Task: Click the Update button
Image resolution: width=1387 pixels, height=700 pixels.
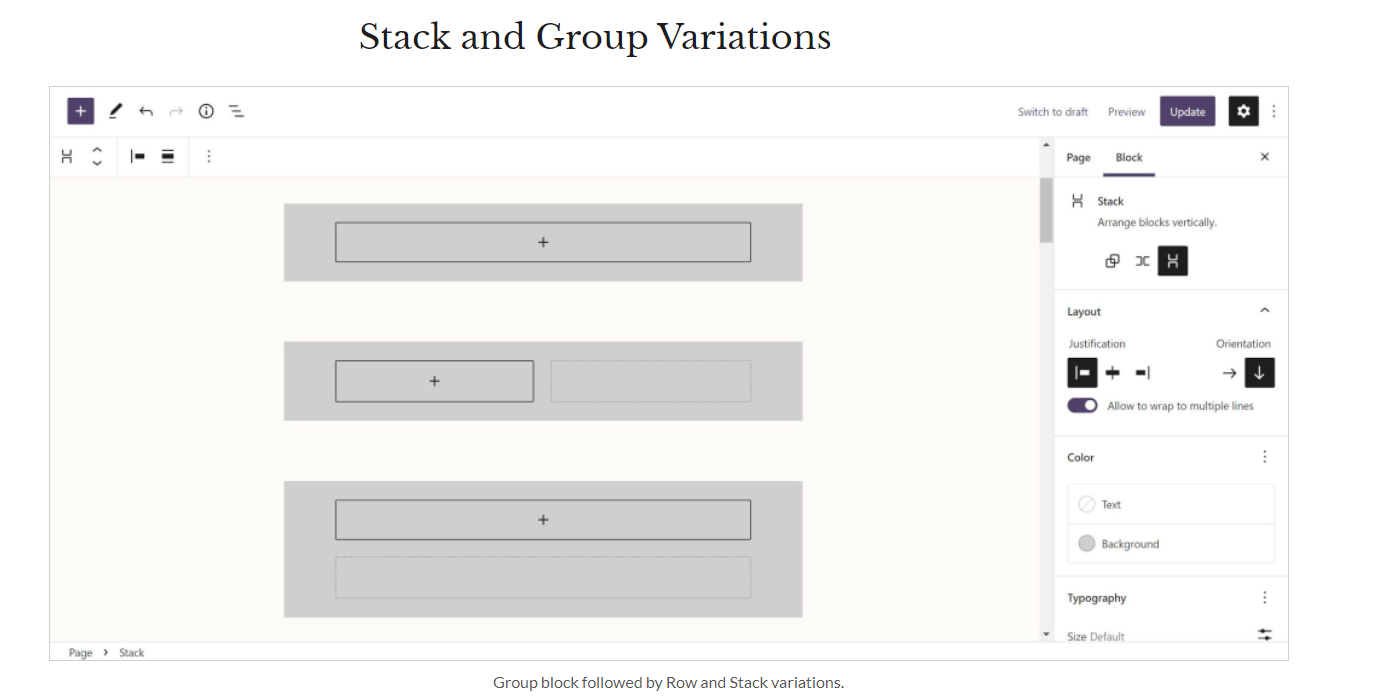Action: coord(1187,111)
